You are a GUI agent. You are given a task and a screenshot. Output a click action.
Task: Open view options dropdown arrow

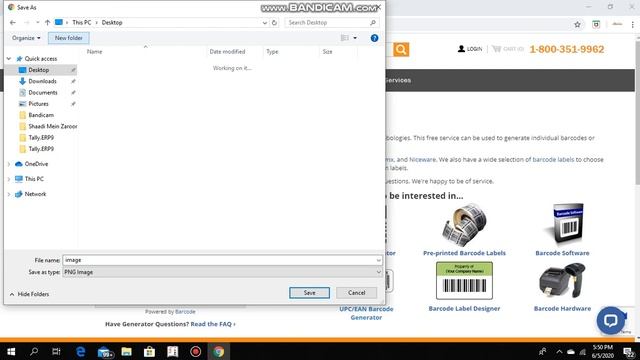coord(355,38)
